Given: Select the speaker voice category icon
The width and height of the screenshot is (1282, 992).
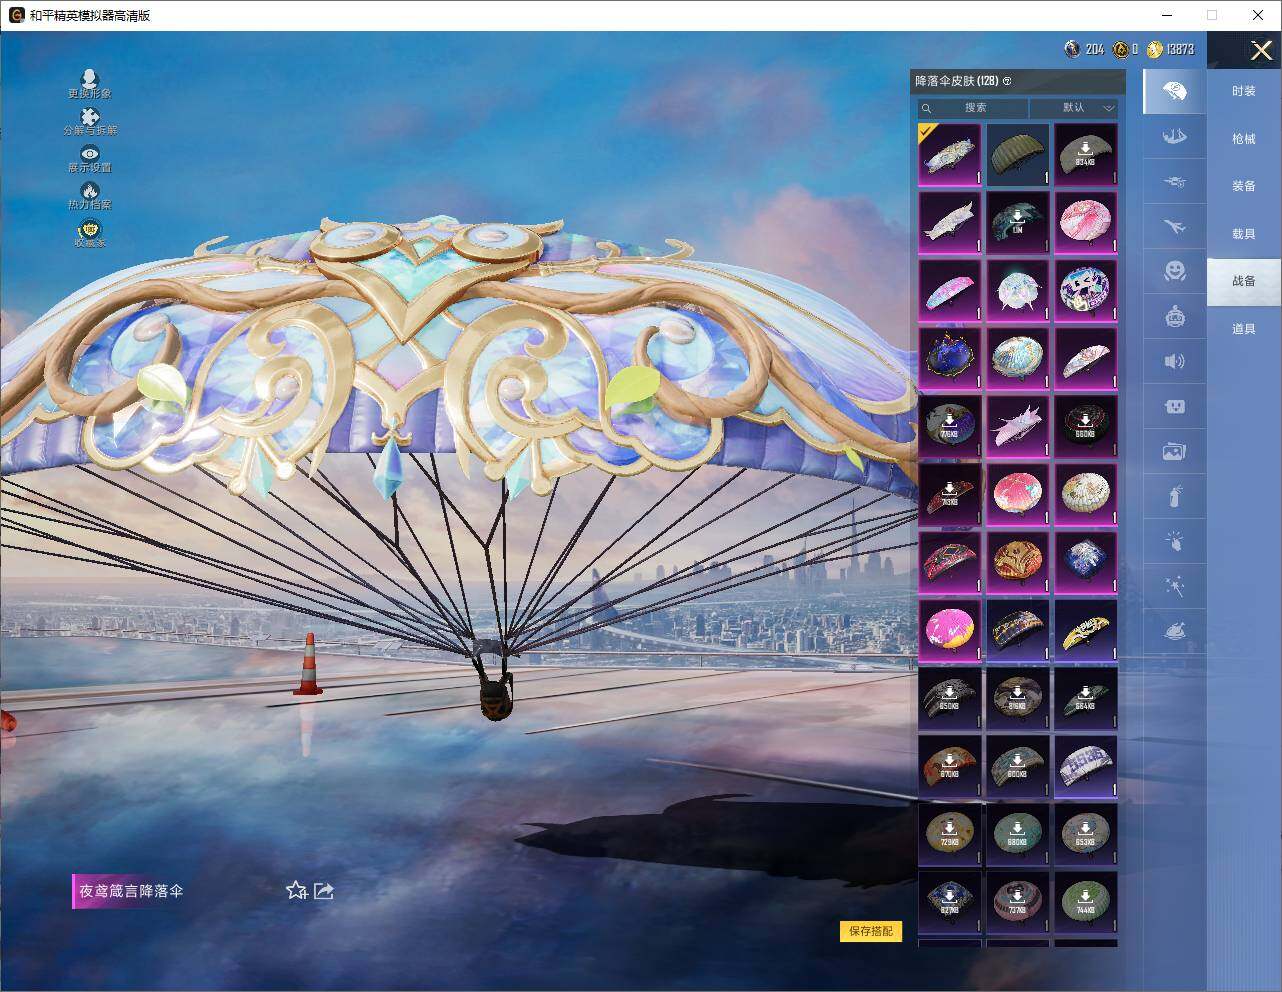Looking at the screenshot, I should coord(1175,362).
